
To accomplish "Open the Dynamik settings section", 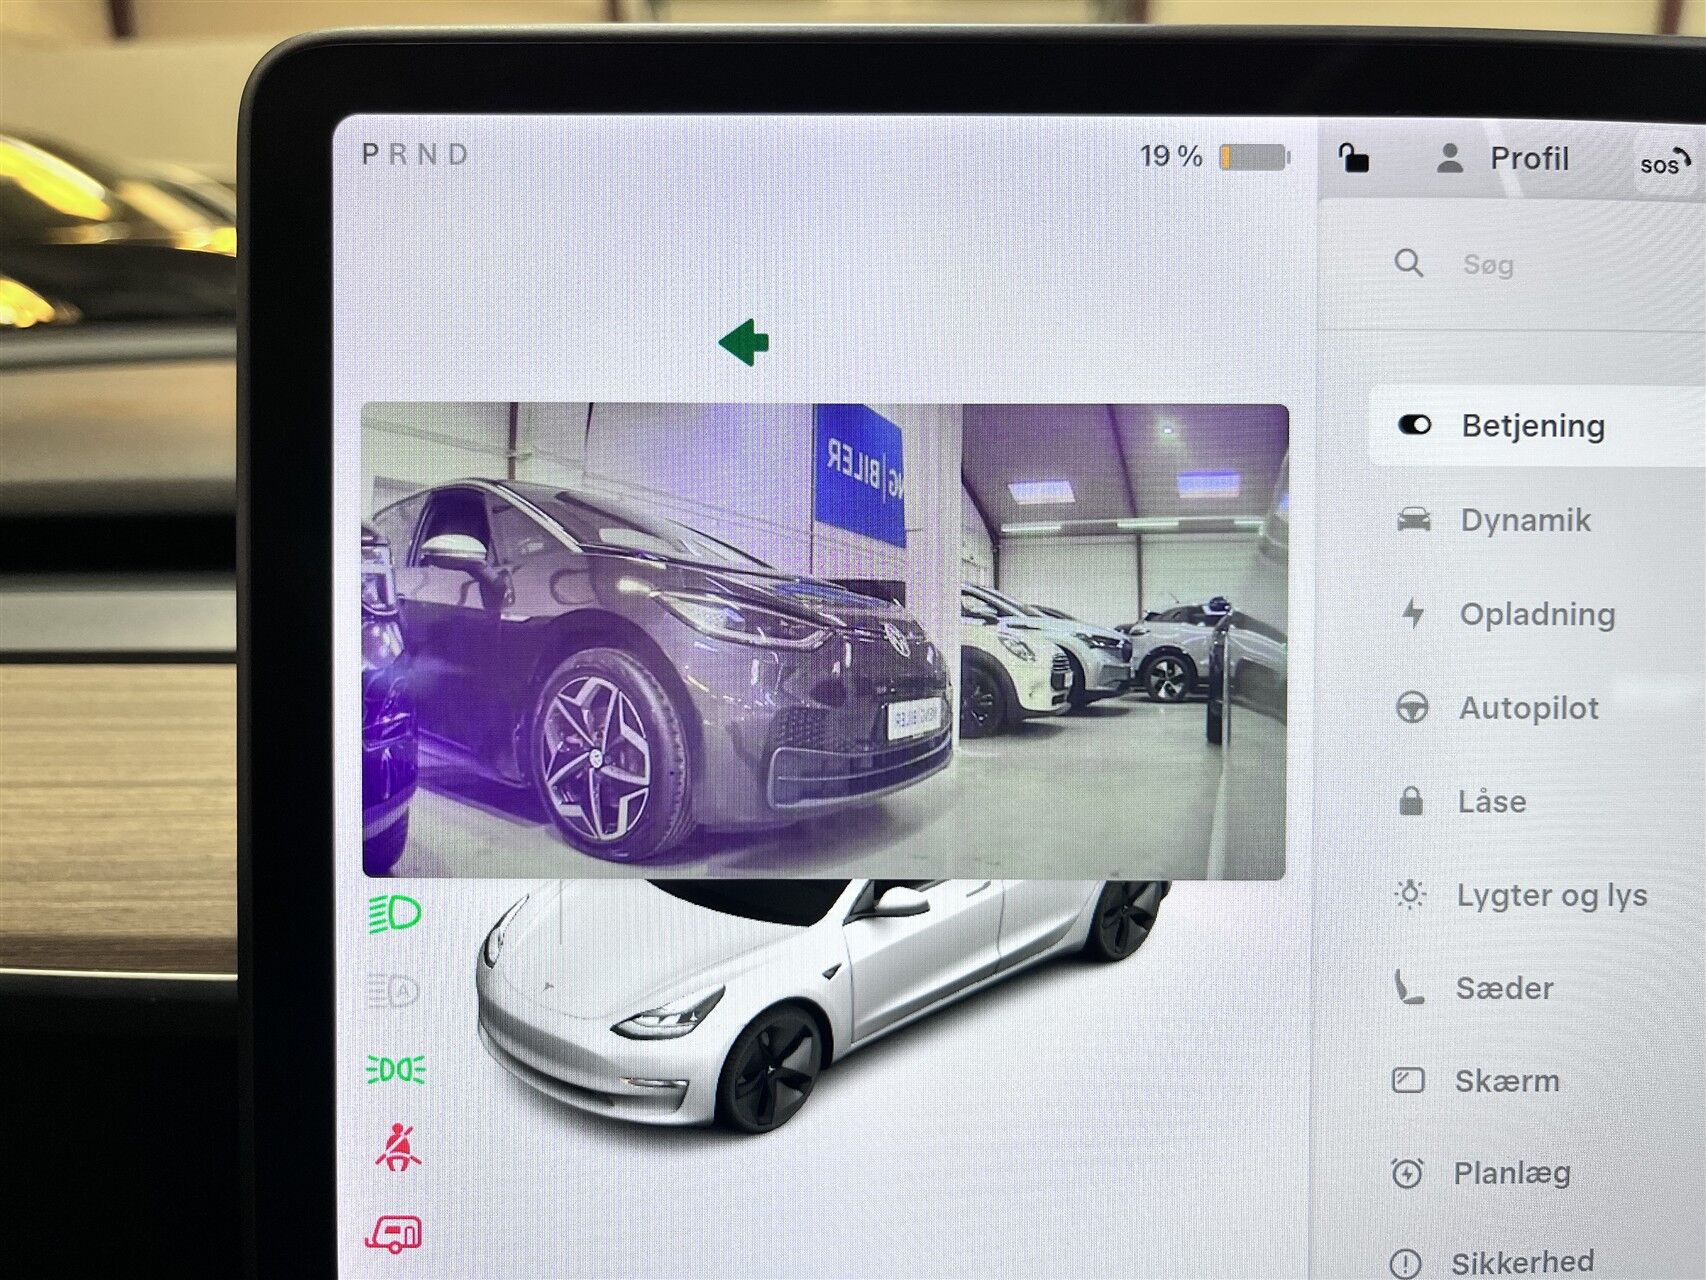I will (1524, 520).
